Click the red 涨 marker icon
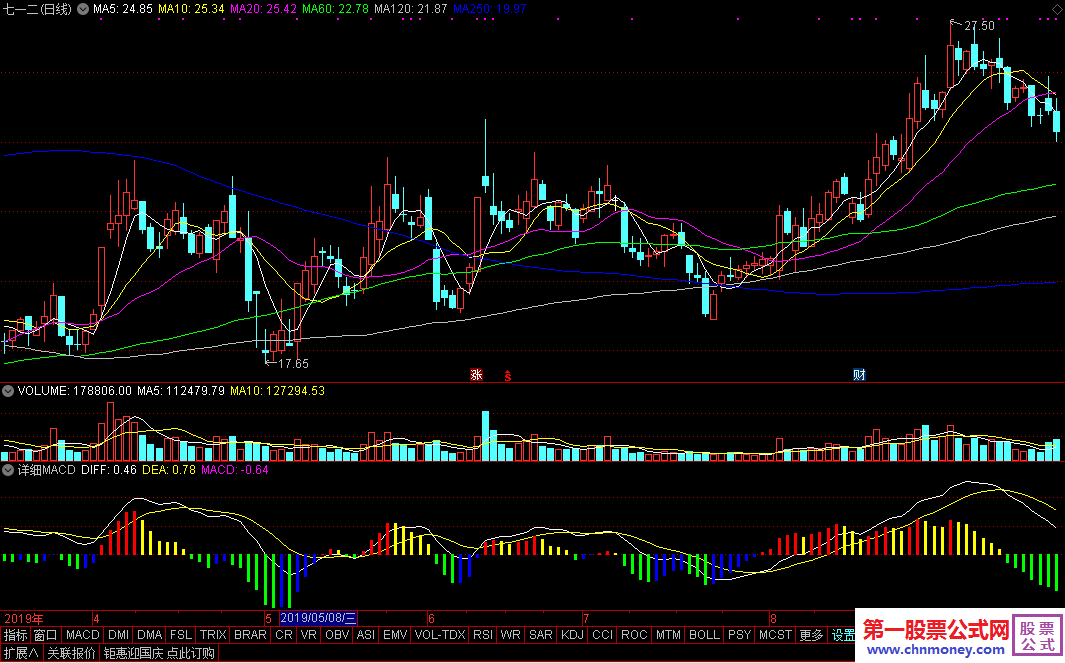Viewport: 1065px width, 663px height. pyautogui.click(x=476, y=374)
